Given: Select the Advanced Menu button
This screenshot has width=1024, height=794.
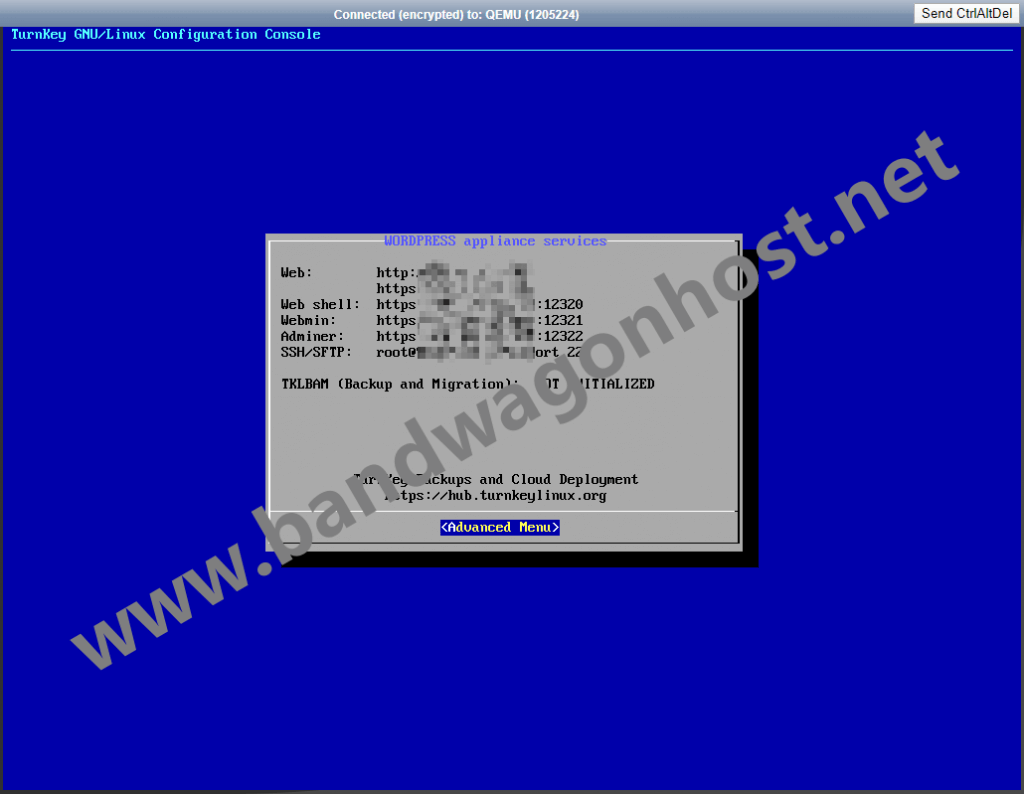Looking at the screenshot, I should pos(500,527).
